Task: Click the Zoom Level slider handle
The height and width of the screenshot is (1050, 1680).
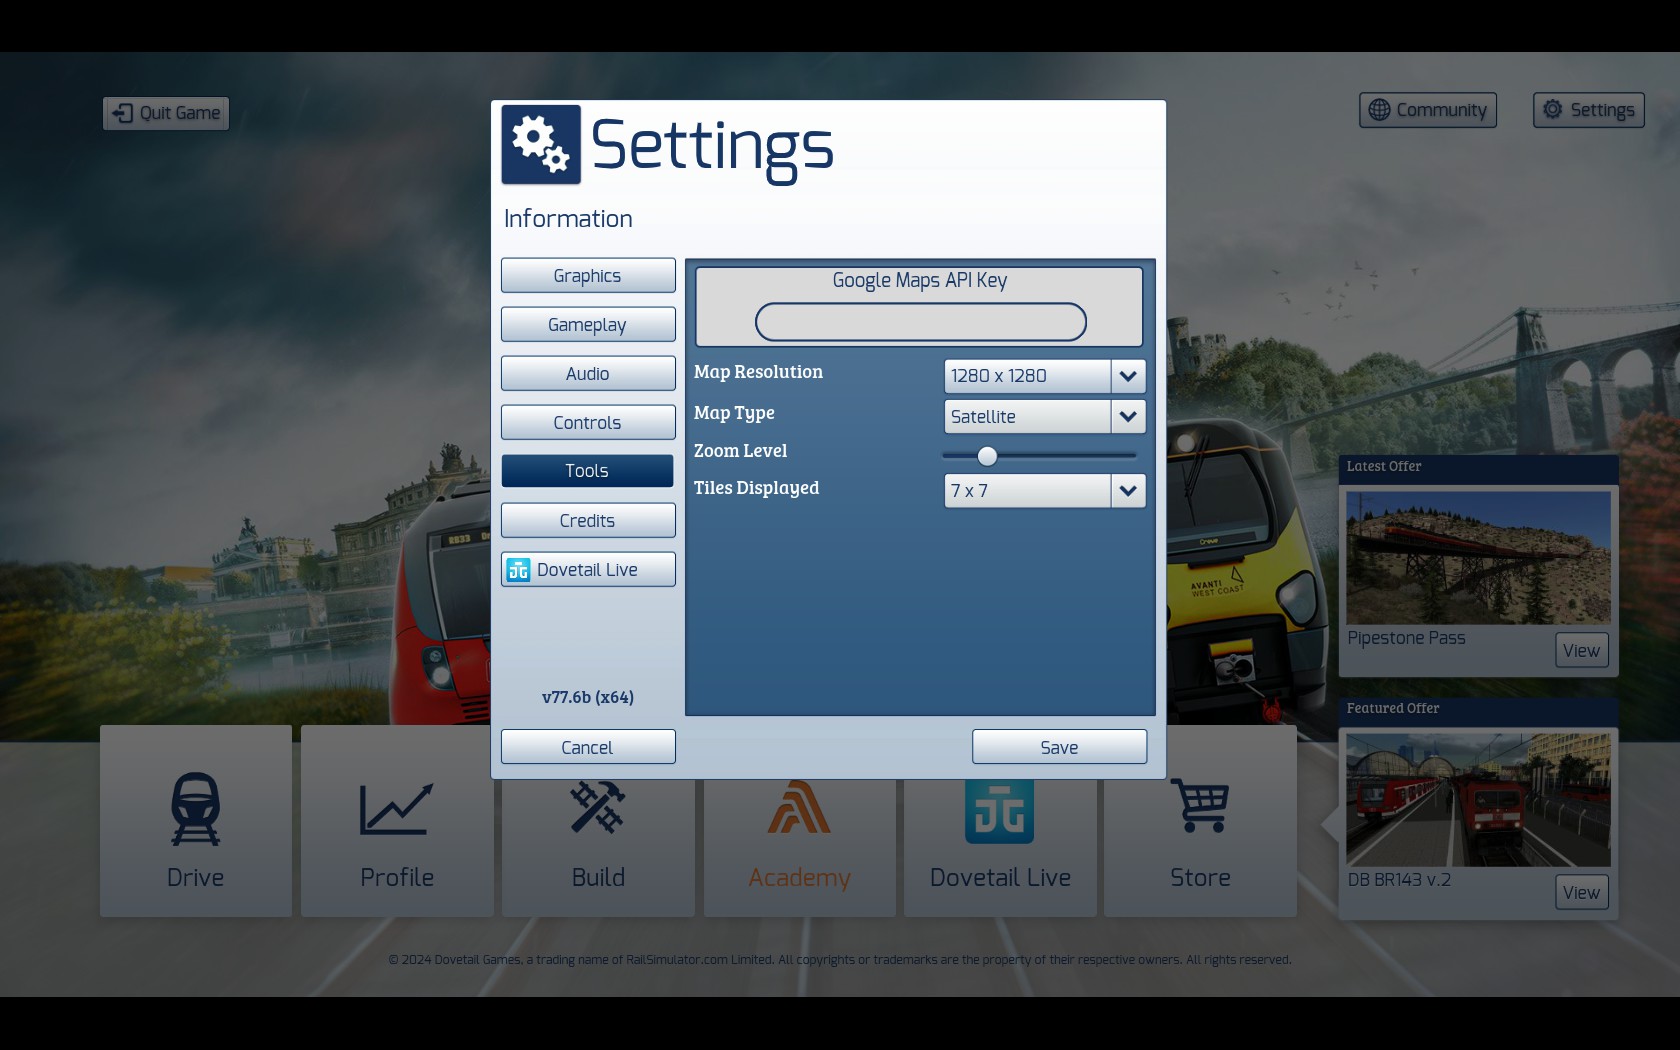Action: point(987,456)
